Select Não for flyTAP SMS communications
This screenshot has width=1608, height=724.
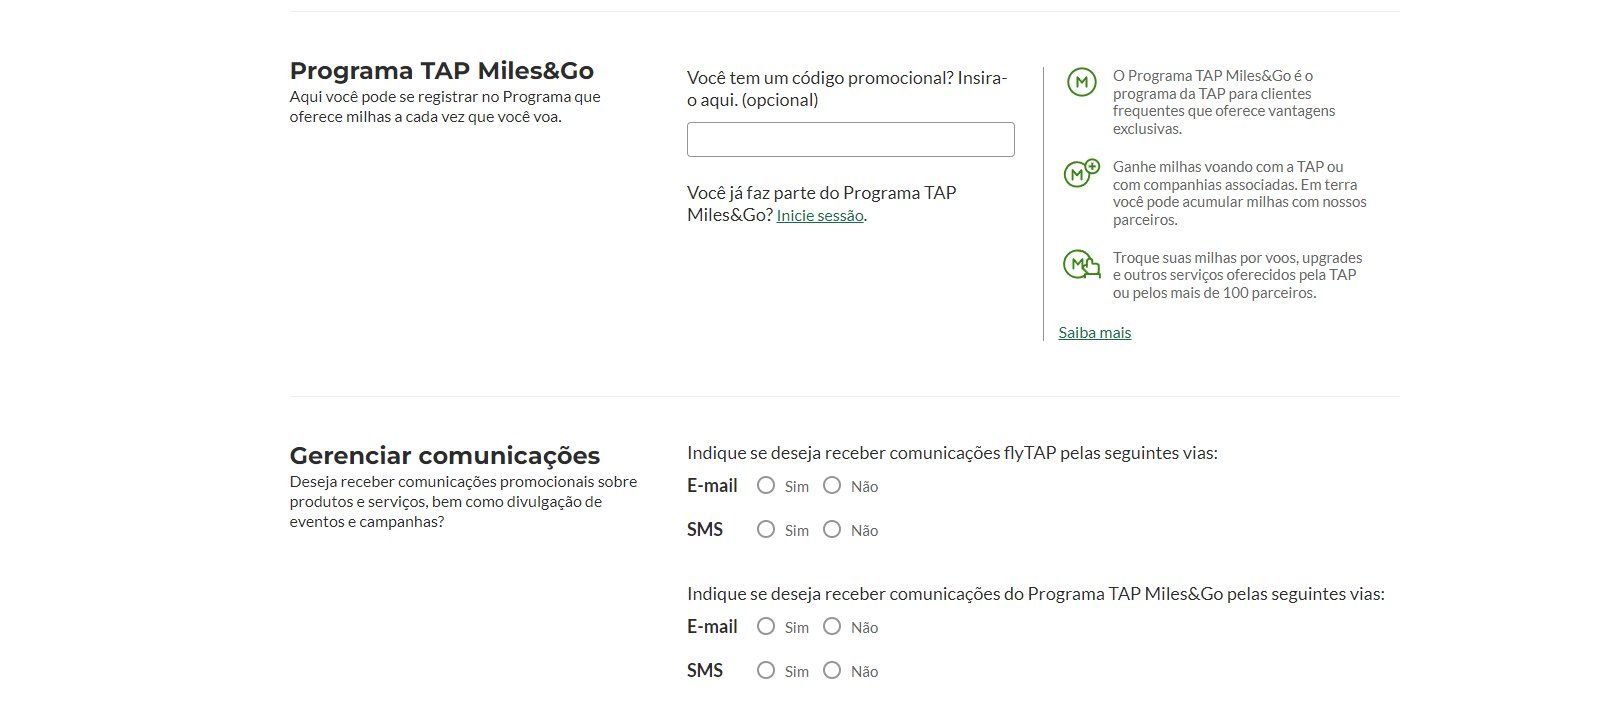(832, 529)
